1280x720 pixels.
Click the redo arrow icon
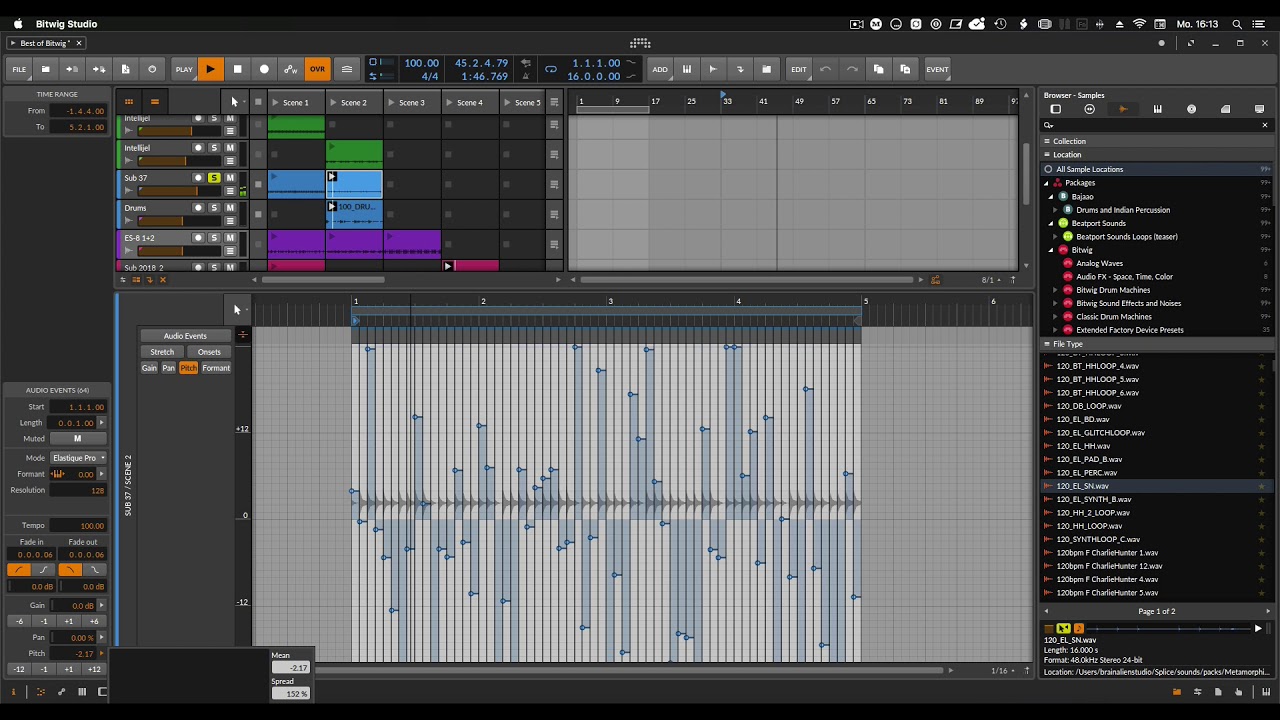pyautogui.click(x=852, y=69)
